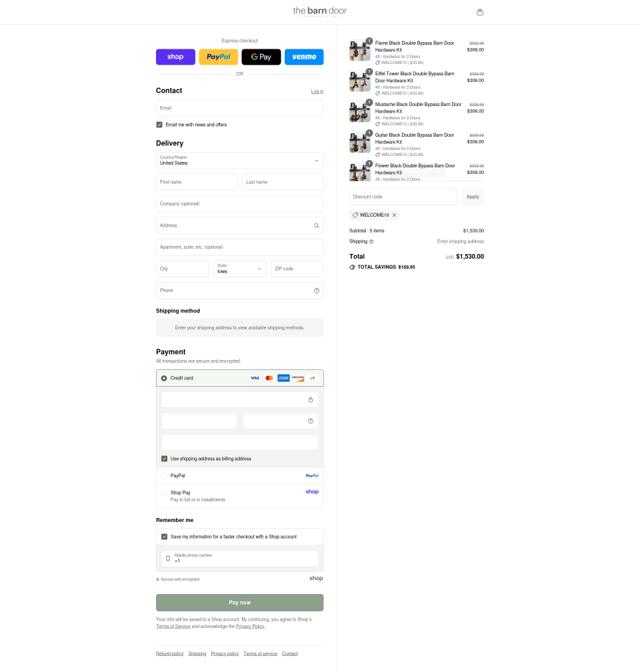The image size is (640, 670).
Task: Click the Pay now button
Action: [240, 602]
